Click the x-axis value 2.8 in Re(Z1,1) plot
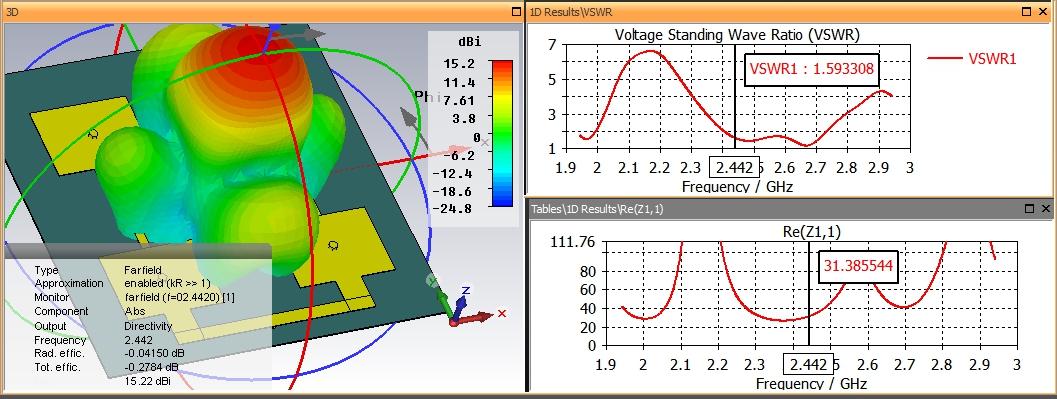This screenshot has height=399, width=1057. tap(942, 364)
